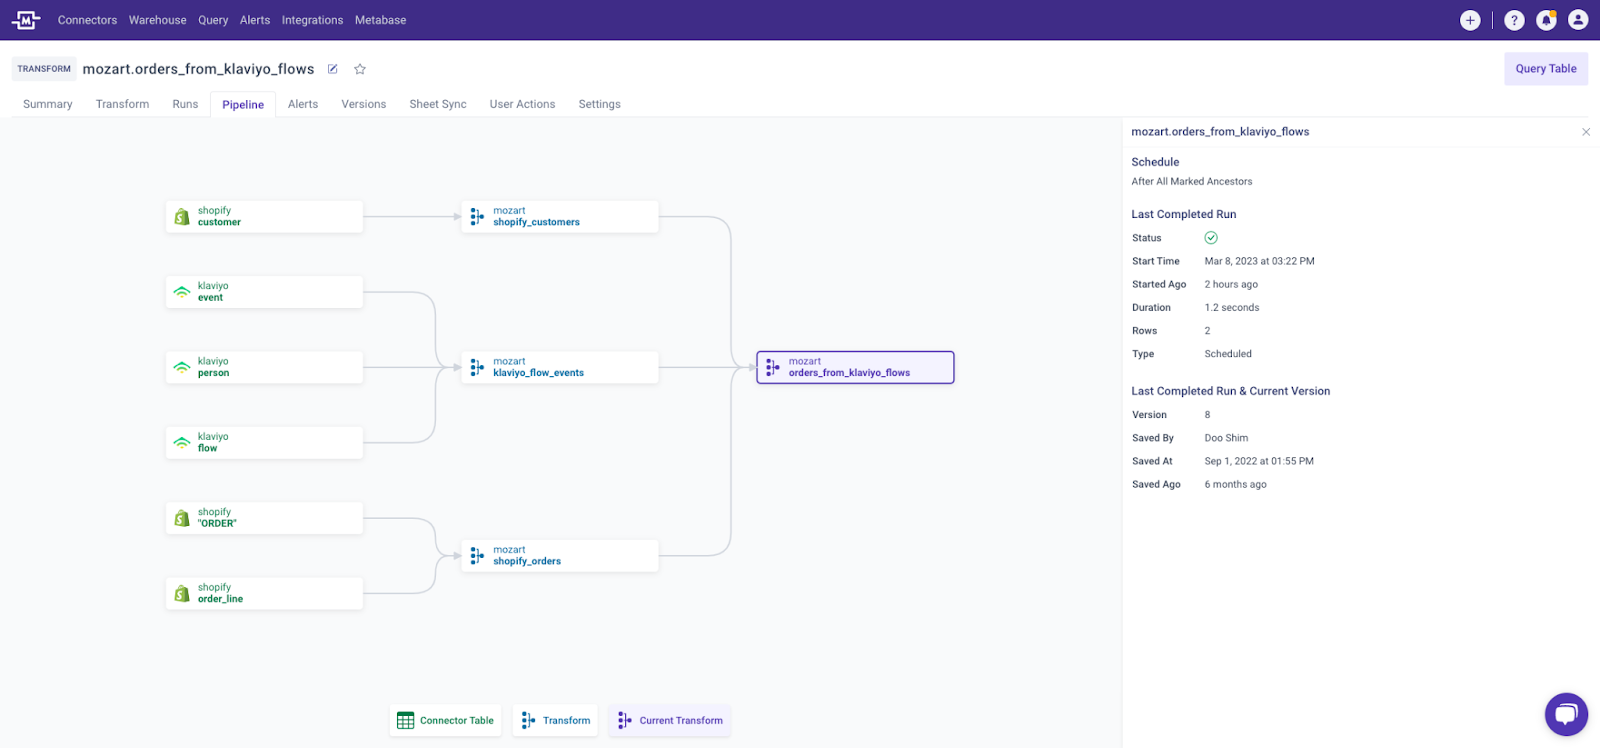Click the plus add icon in the top bar

click(x=1470, y=20)
